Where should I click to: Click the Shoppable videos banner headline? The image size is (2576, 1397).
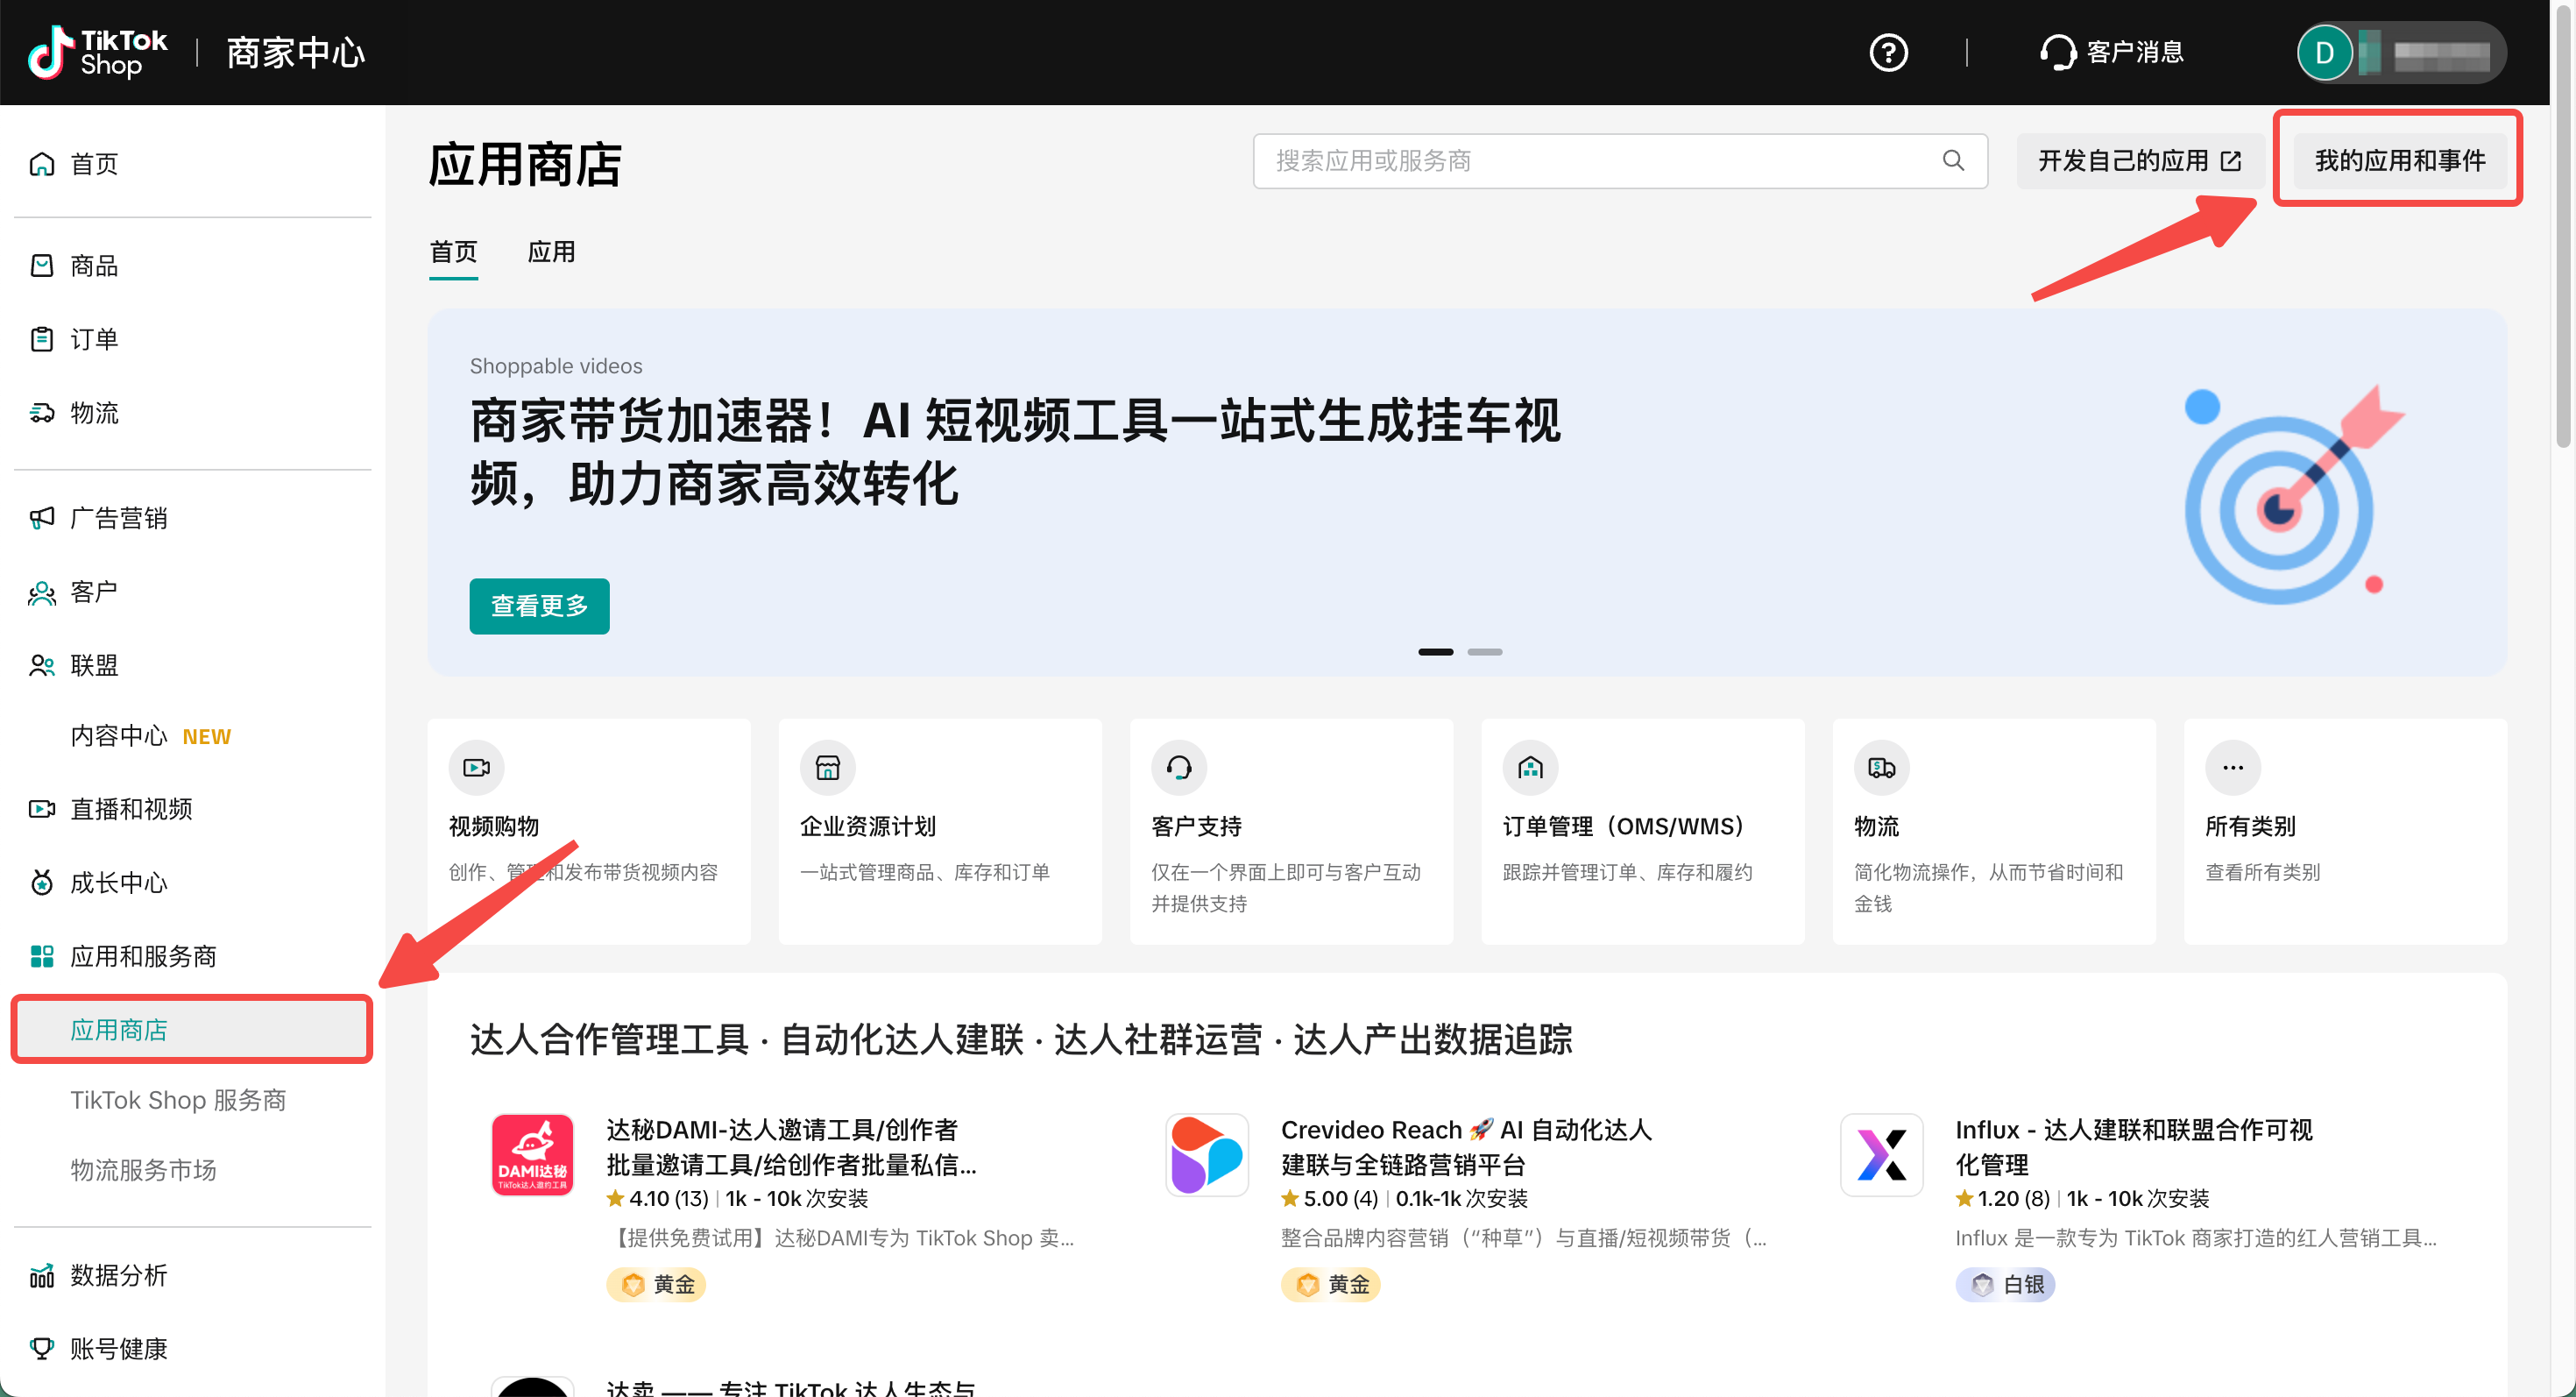coord(1014,452)
